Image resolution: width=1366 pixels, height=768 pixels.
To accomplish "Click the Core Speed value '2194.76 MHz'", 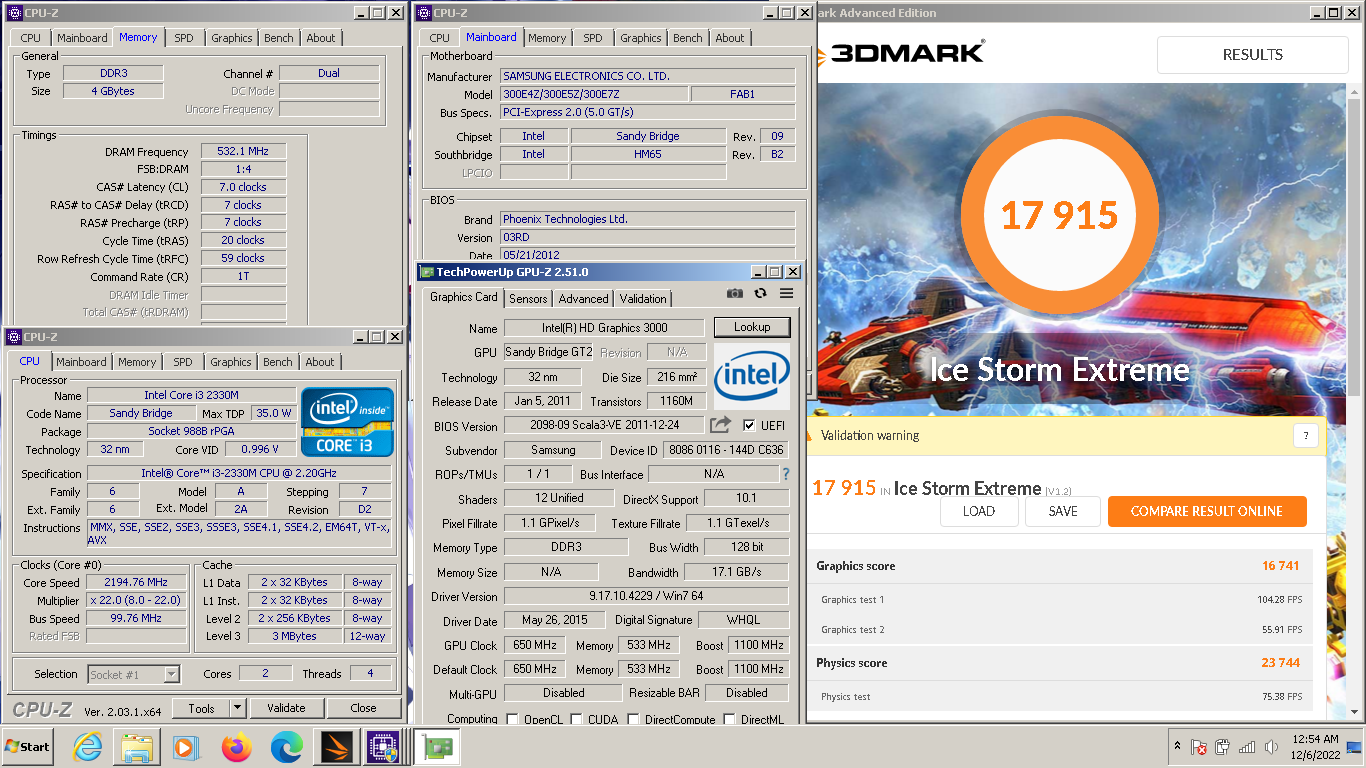I will coord(137,582).
